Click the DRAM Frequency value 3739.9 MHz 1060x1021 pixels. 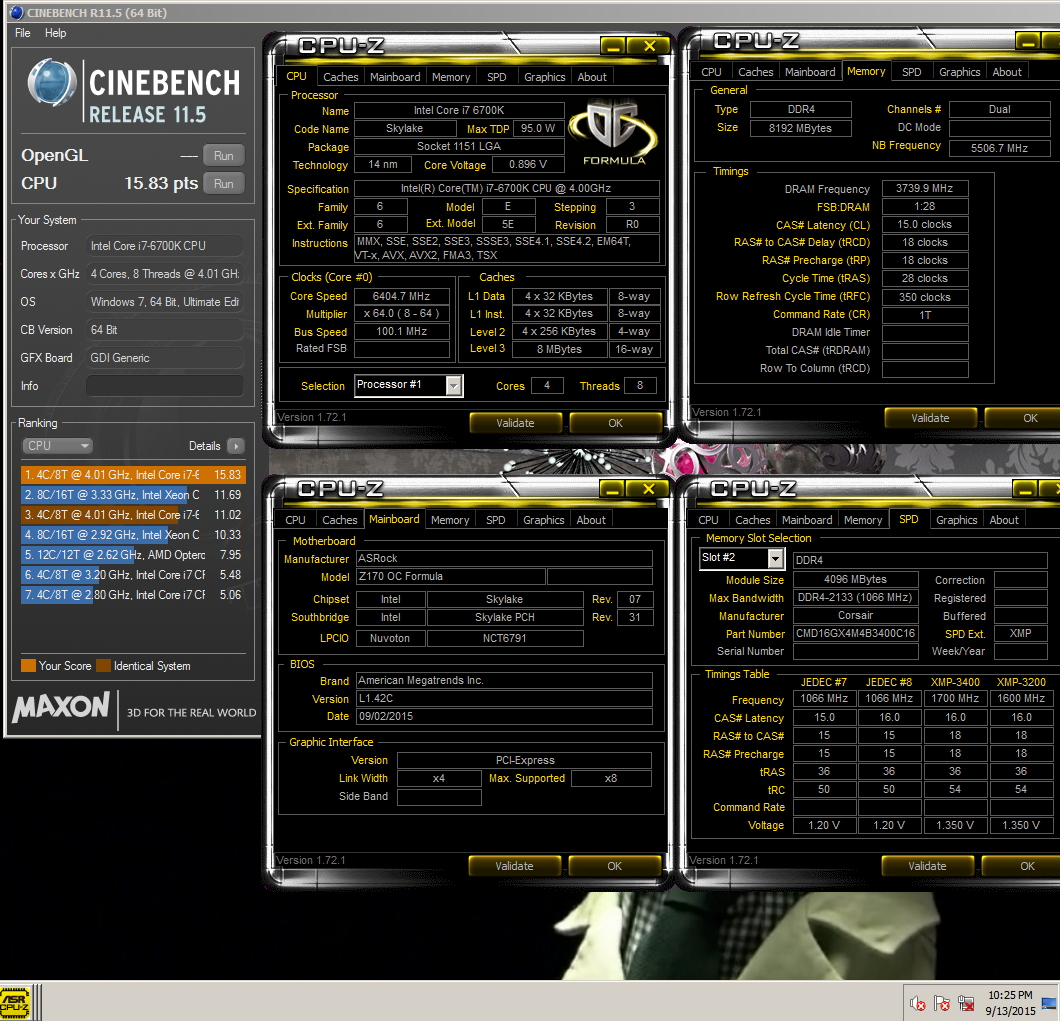click(925, 189)
